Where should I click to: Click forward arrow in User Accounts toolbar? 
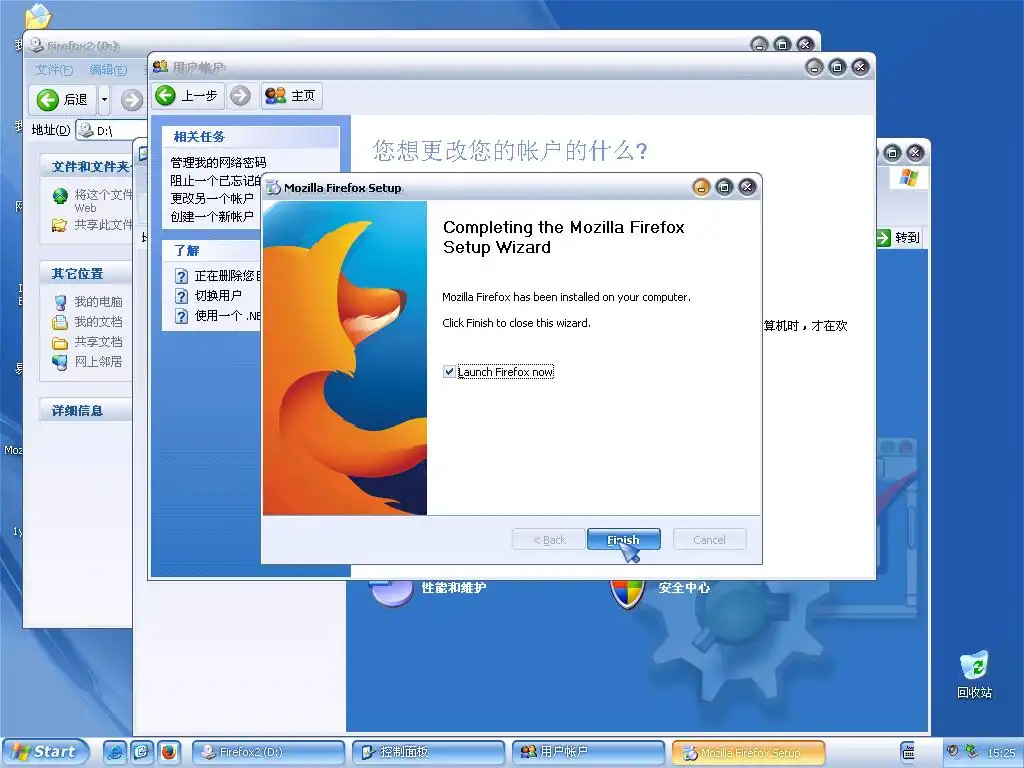coord(240,95)
